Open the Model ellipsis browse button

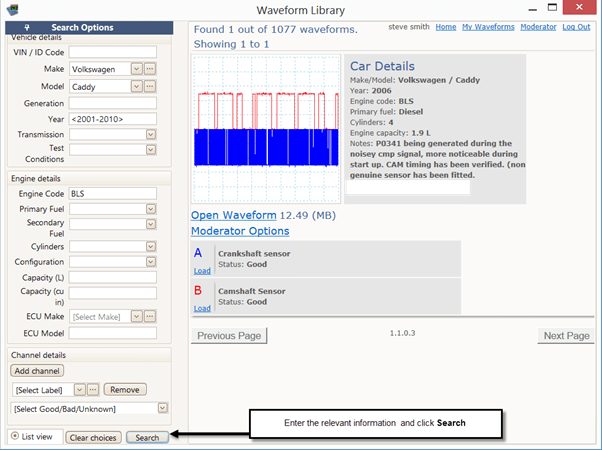pos(150,86)
